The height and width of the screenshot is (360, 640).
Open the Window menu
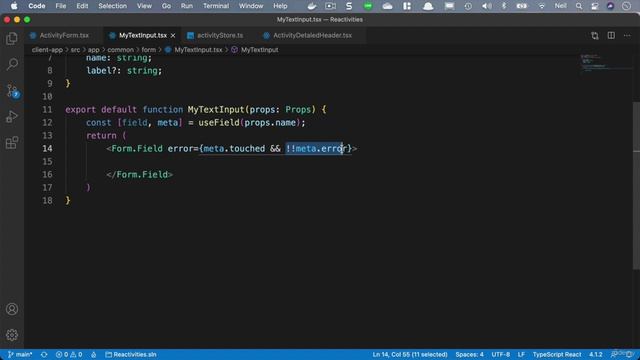point(251,6)
